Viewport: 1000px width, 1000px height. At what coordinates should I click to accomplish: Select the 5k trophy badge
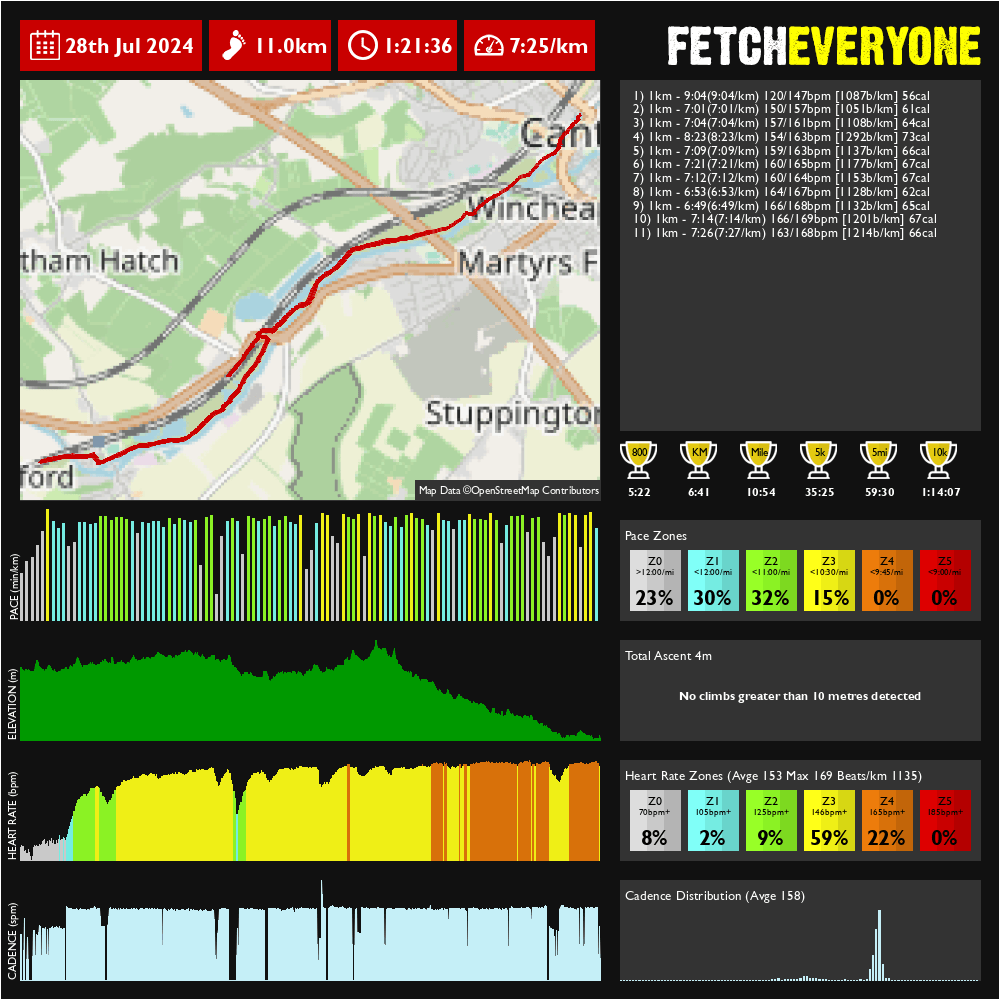click(x=818, y=456)
